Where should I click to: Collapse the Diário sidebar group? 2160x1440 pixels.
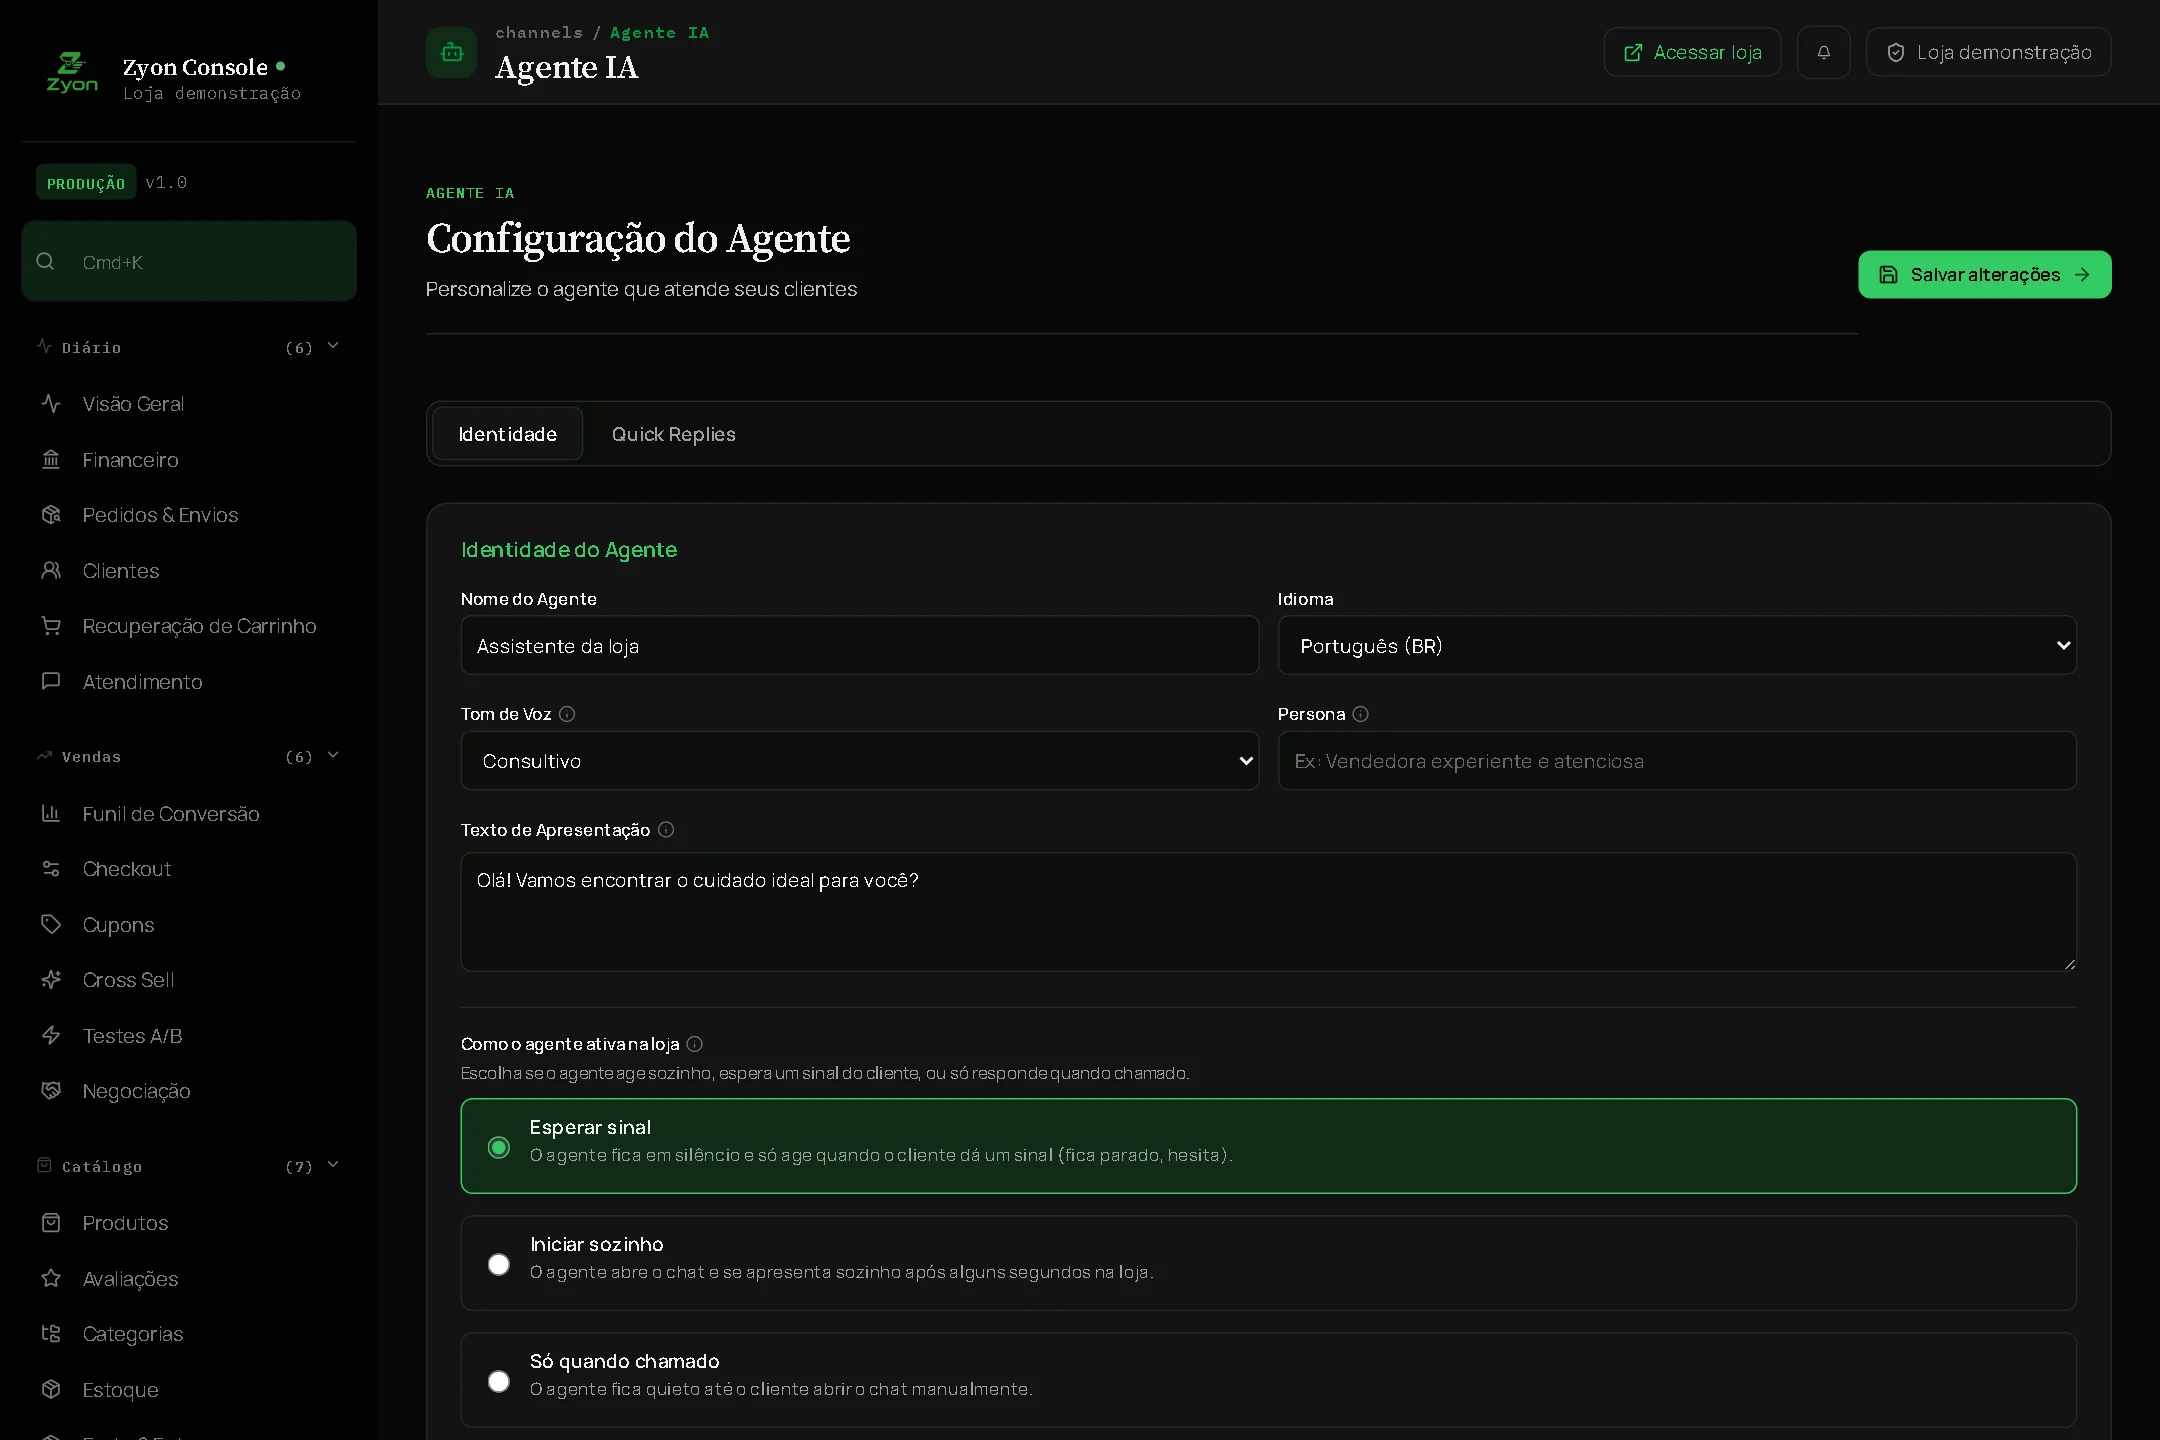point(189,347)
